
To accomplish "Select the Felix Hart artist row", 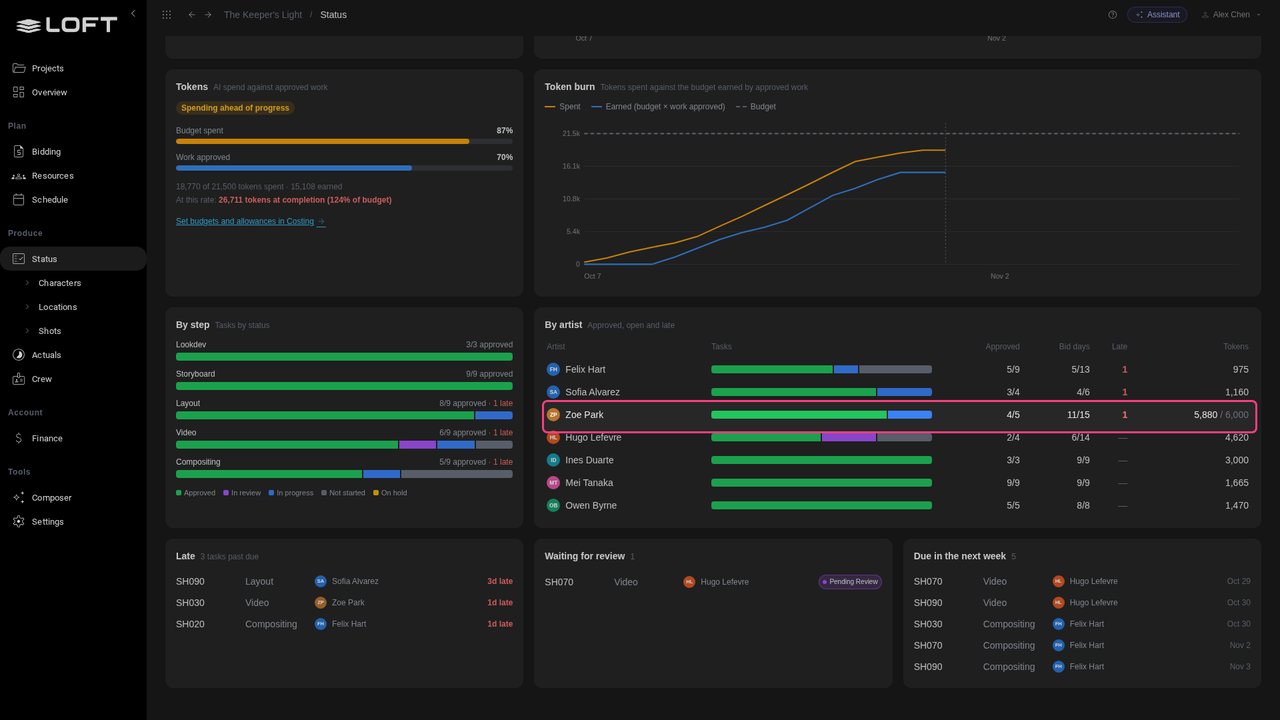I will [897, 370].
